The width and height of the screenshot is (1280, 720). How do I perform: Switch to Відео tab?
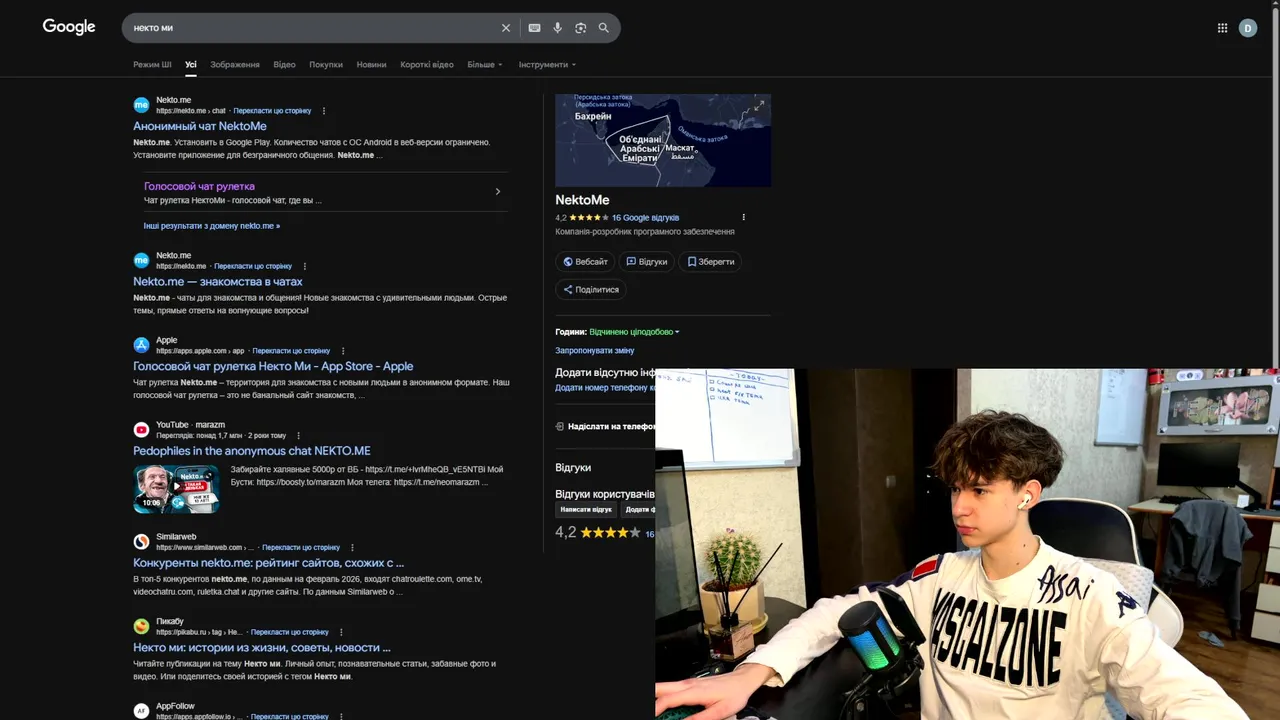[285, 65]
